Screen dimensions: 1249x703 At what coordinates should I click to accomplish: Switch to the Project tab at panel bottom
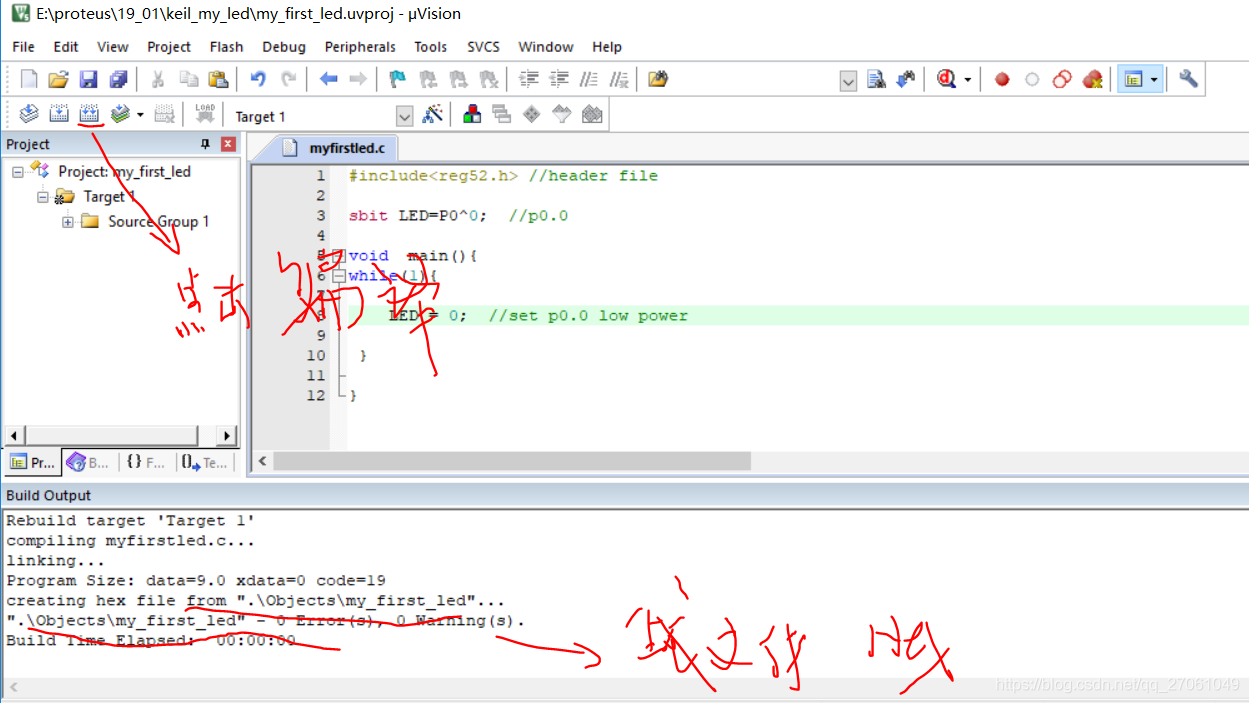(x=32, y=462)
